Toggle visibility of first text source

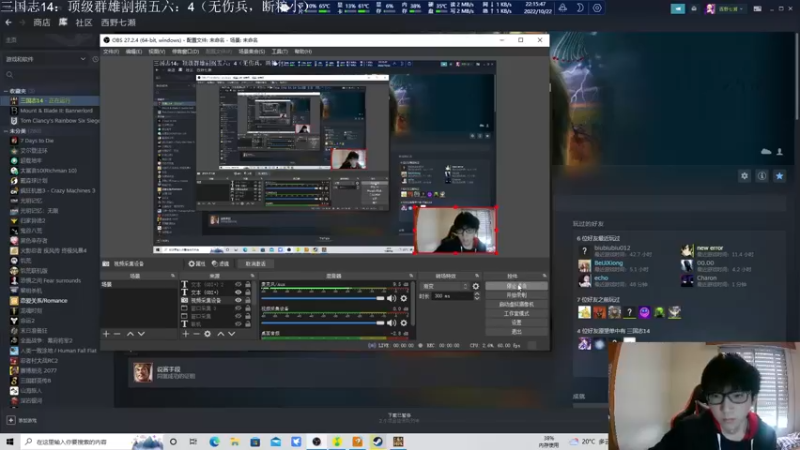pos(238,285)
